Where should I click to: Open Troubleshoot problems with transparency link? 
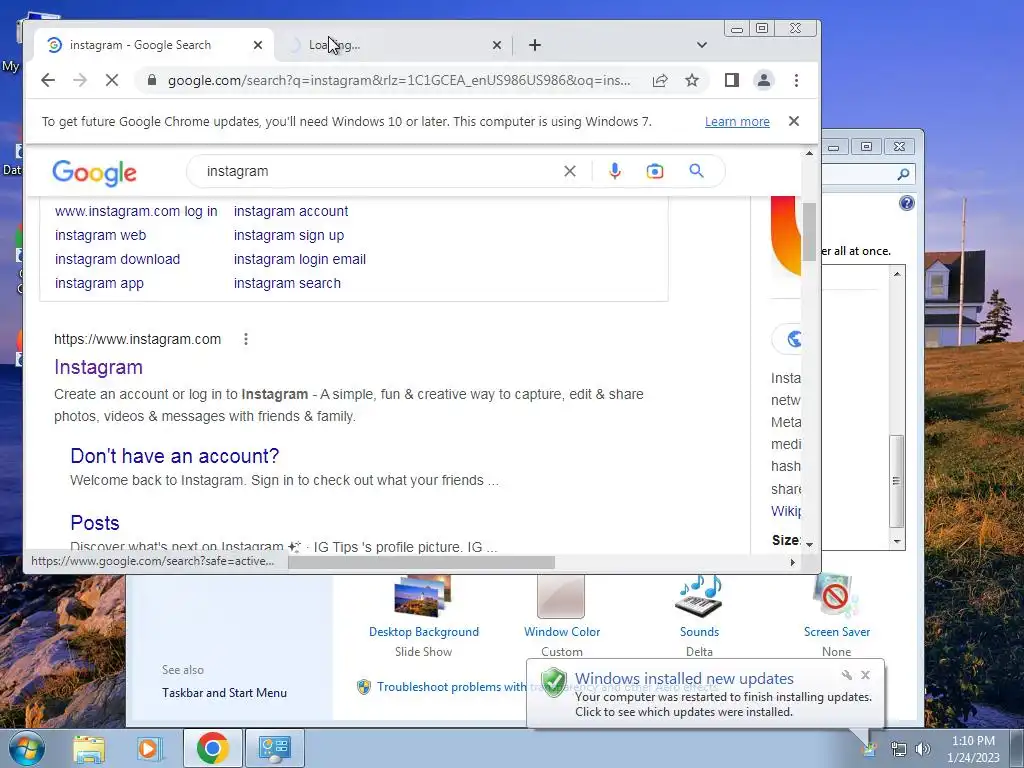click(451, 687)
